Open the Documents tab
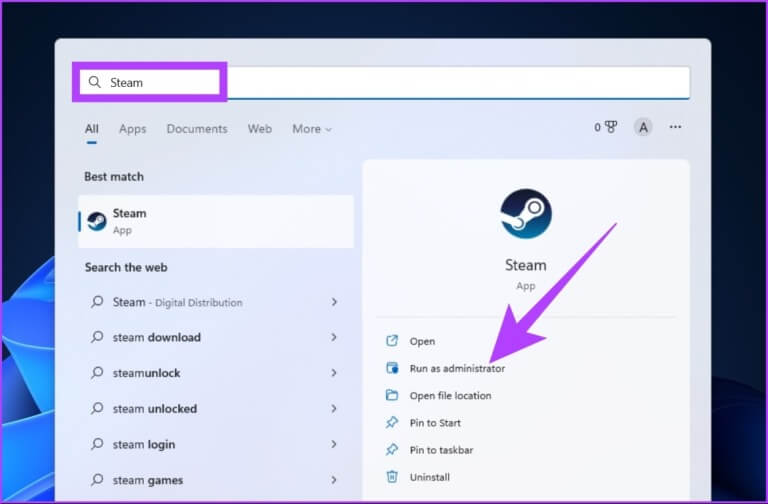768x504 pixels. pos(197,129)
